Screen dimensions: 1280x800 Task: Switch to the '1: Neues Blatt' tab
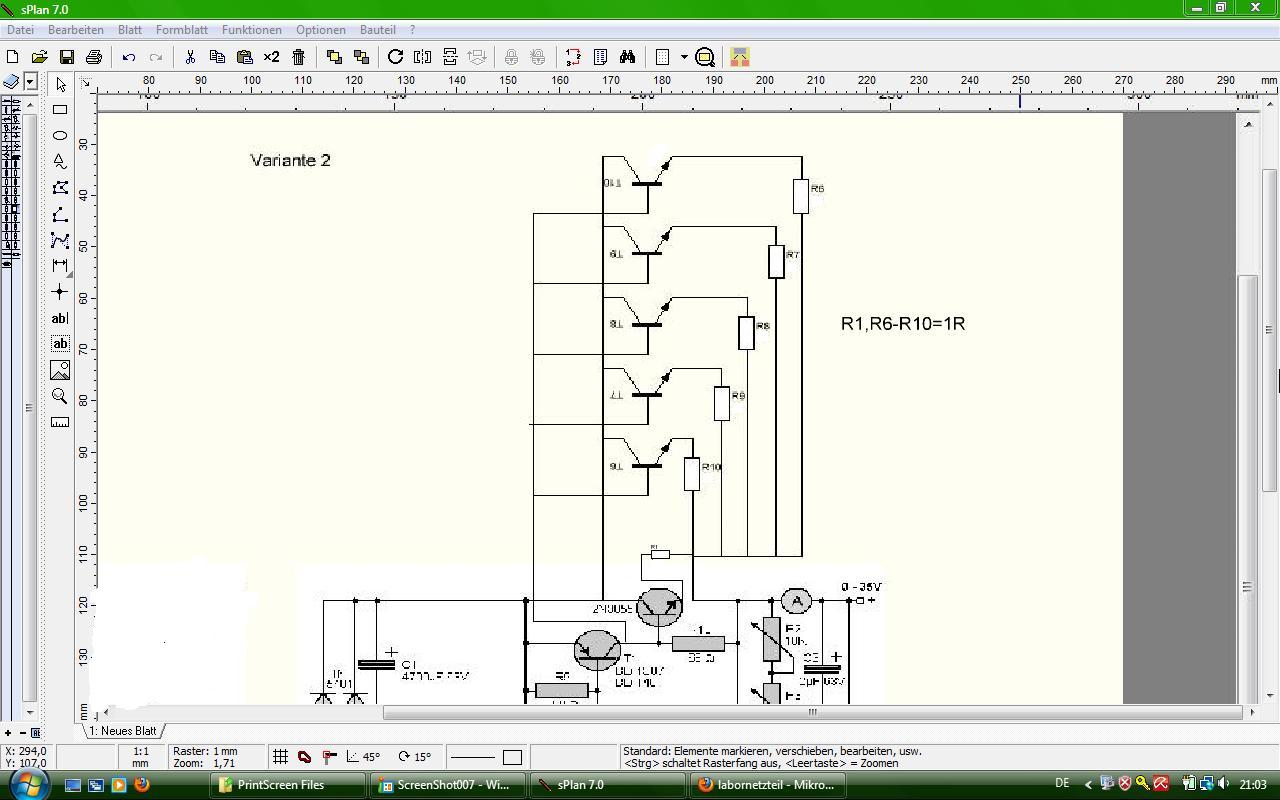[123, 731]
